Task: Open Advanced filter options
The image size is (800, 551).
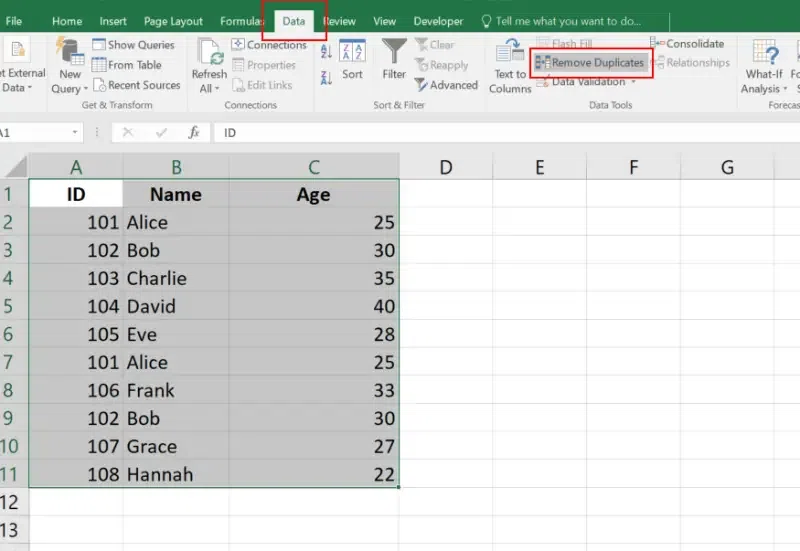Action: 446,85
